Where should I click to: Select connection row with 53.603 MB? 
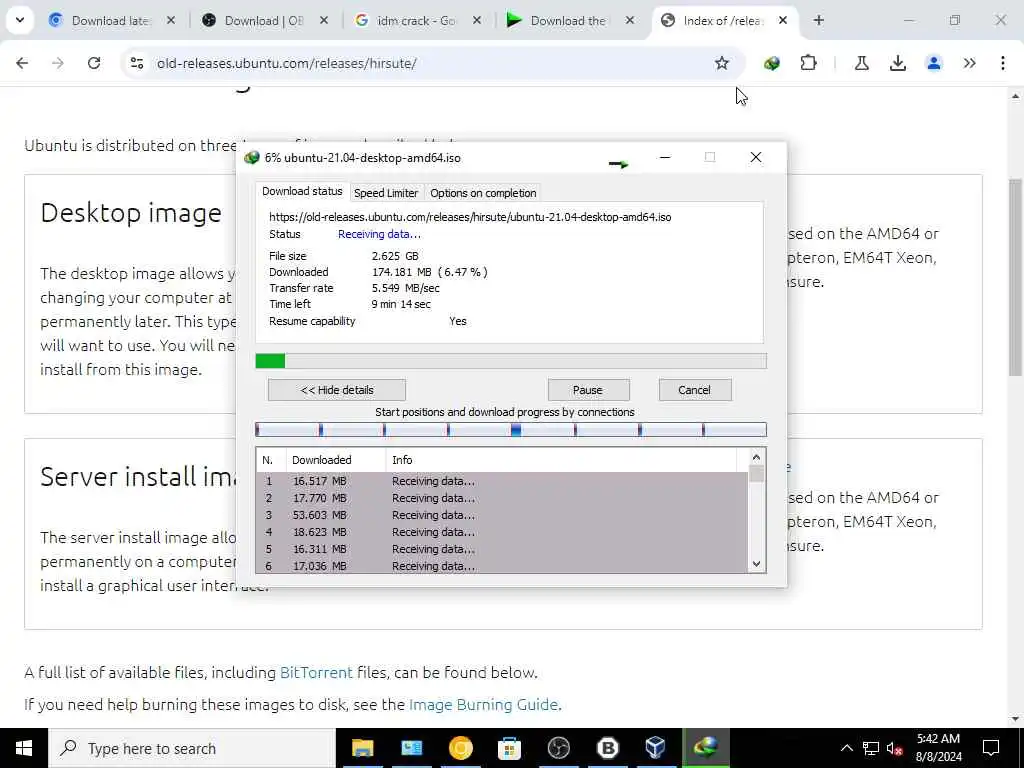[502, 515]
